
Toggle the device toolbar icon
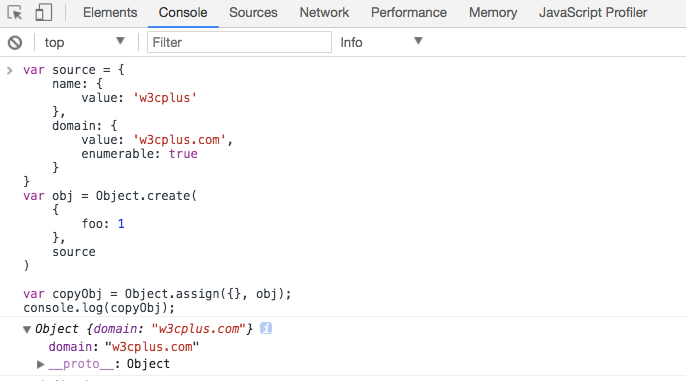click(x=43, y=12)
